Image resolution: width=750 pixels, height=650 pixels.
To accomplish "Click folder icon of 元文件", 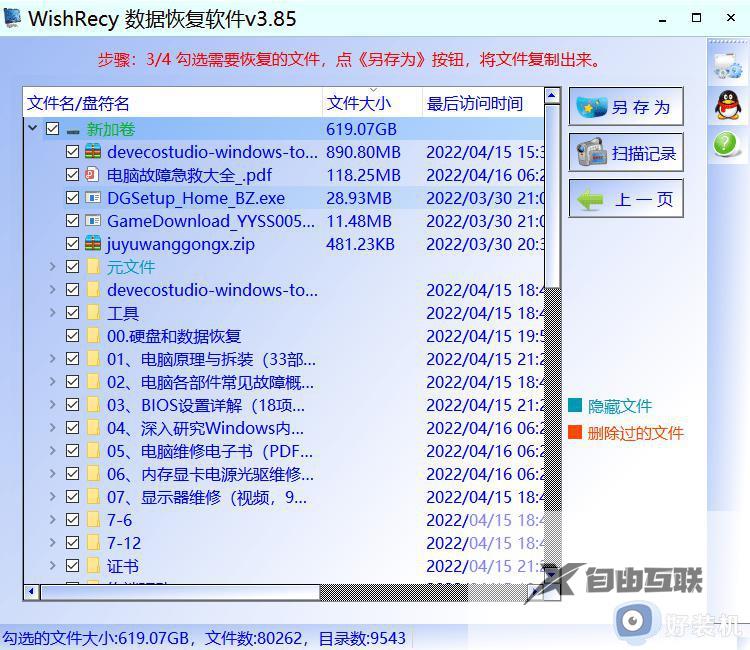I will pos(94,266).
